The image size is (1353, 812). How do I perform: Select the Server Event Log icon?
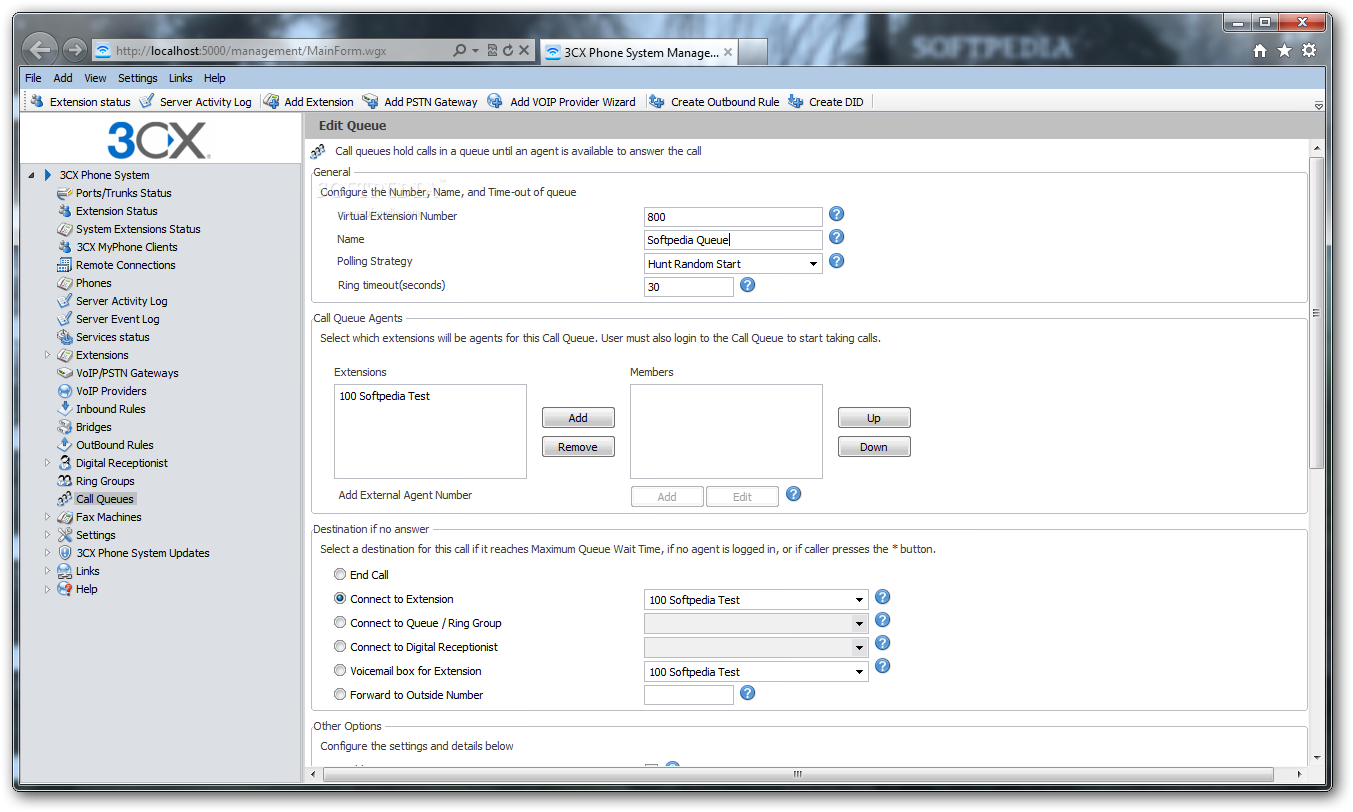[x=65, y=319]
